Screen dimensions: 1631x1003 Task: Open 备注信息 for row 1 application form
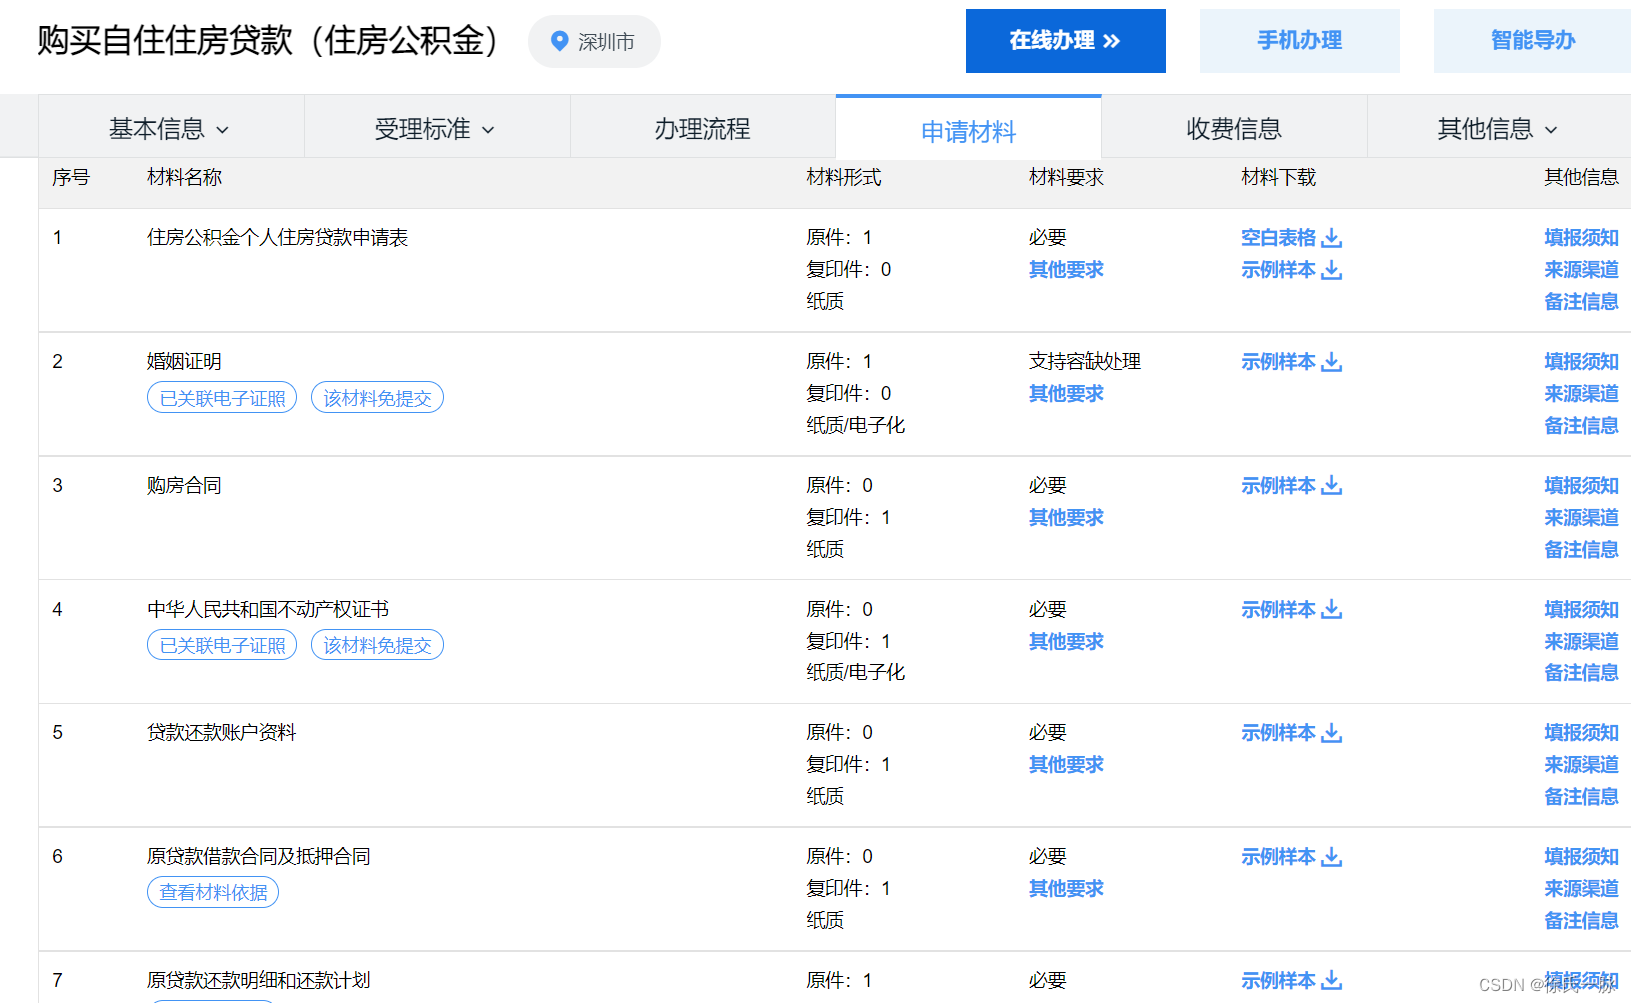tap(1581, 302)
